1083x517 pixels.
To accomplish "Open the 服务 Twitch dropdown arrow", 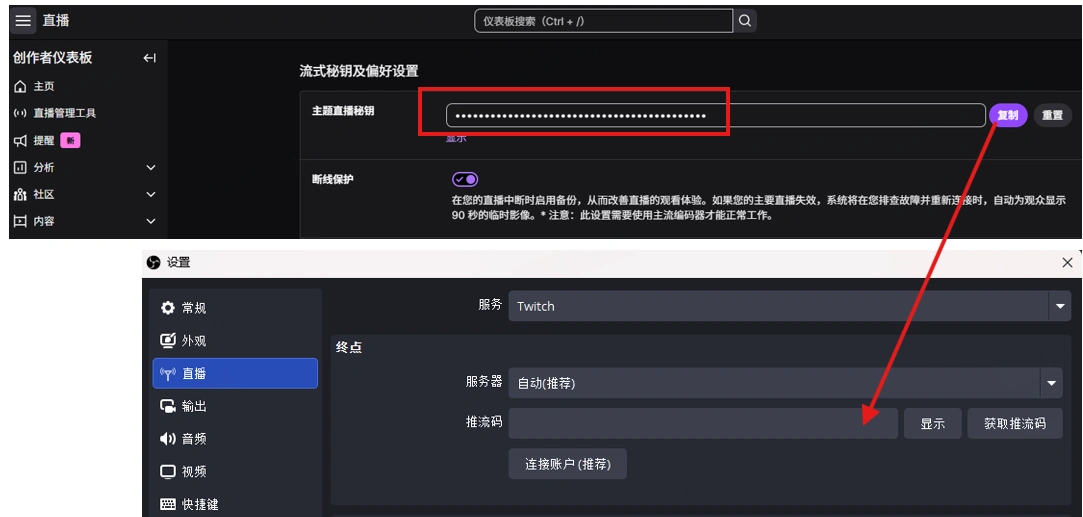I will [1060, 306].
